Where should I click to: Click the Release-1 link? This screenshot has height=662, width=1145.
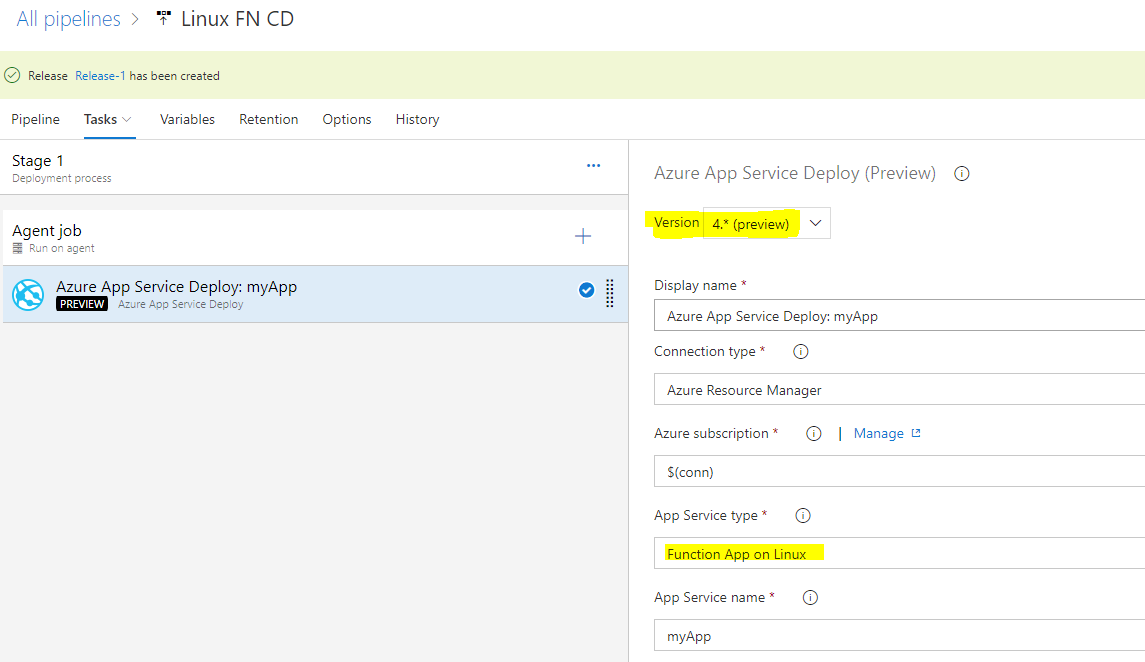[x=100, y=75]
